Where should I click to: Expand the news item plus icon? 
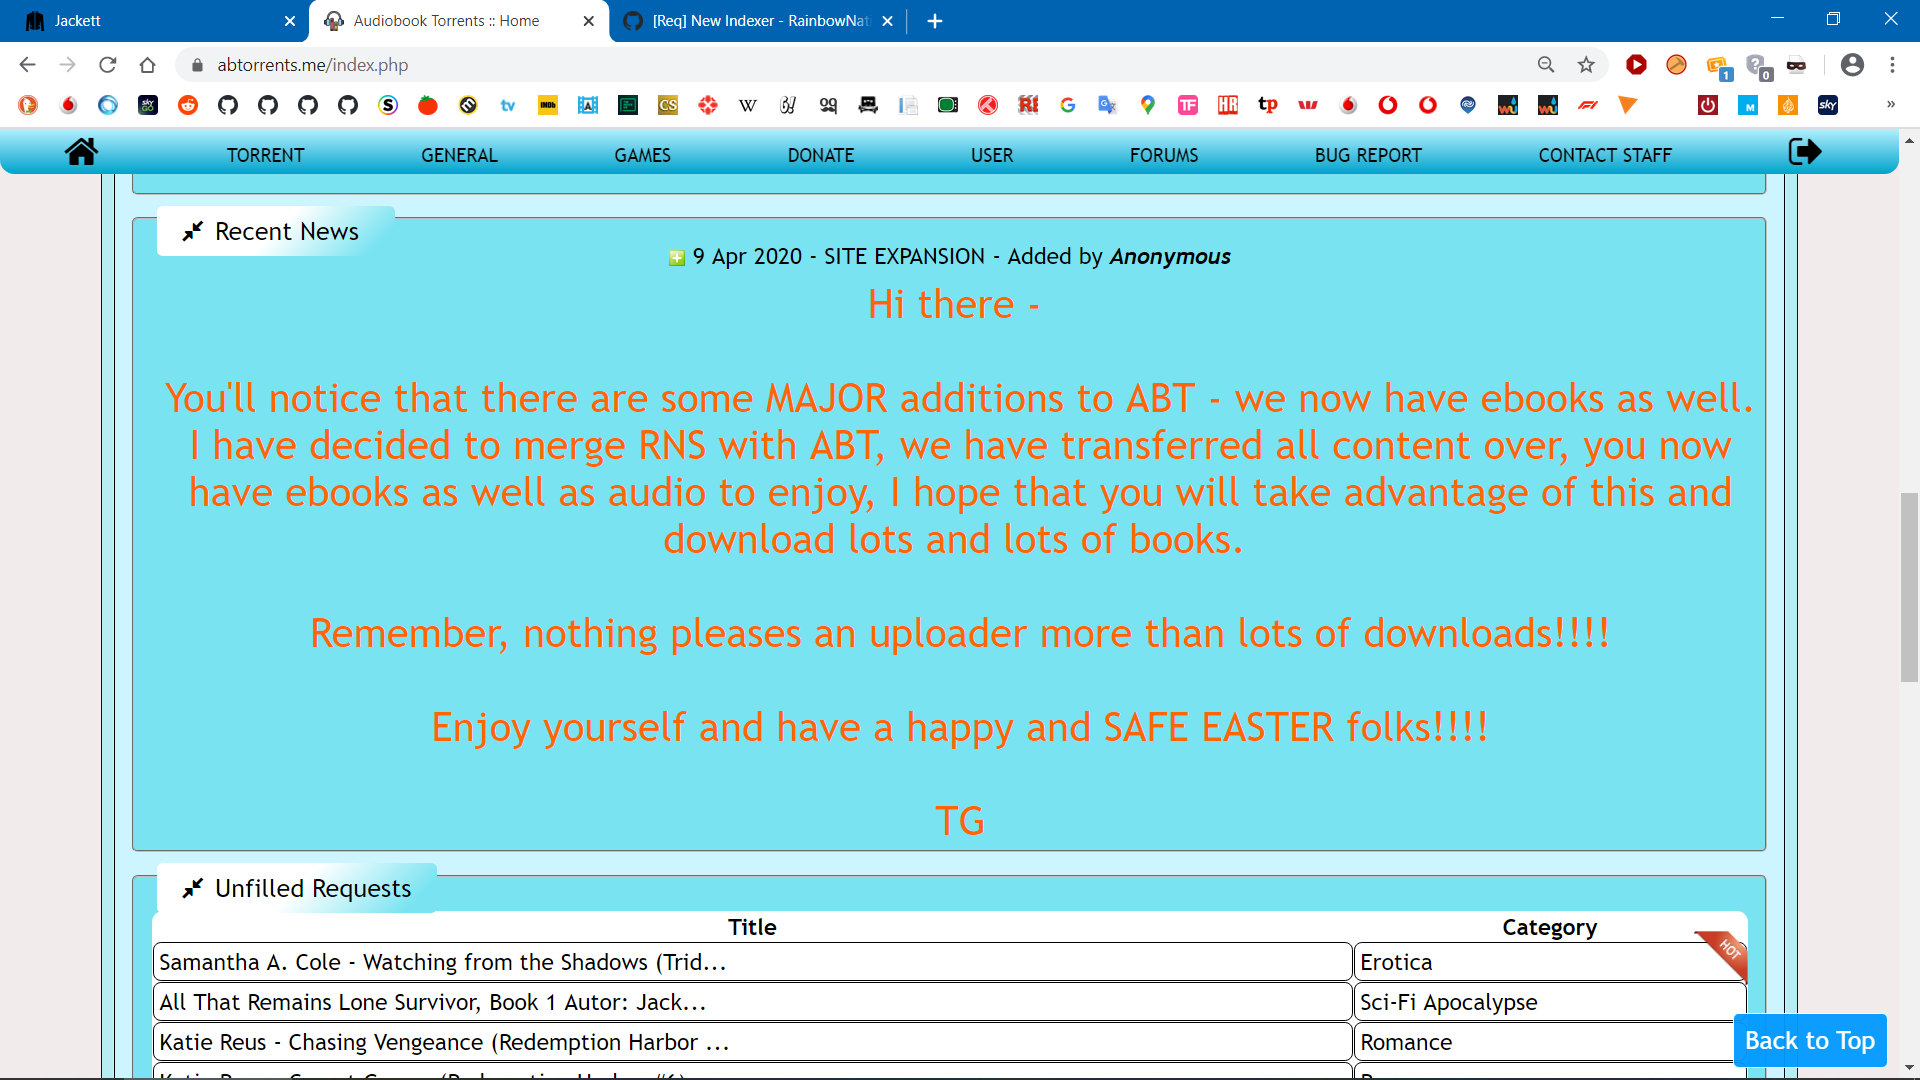(677, 258)
